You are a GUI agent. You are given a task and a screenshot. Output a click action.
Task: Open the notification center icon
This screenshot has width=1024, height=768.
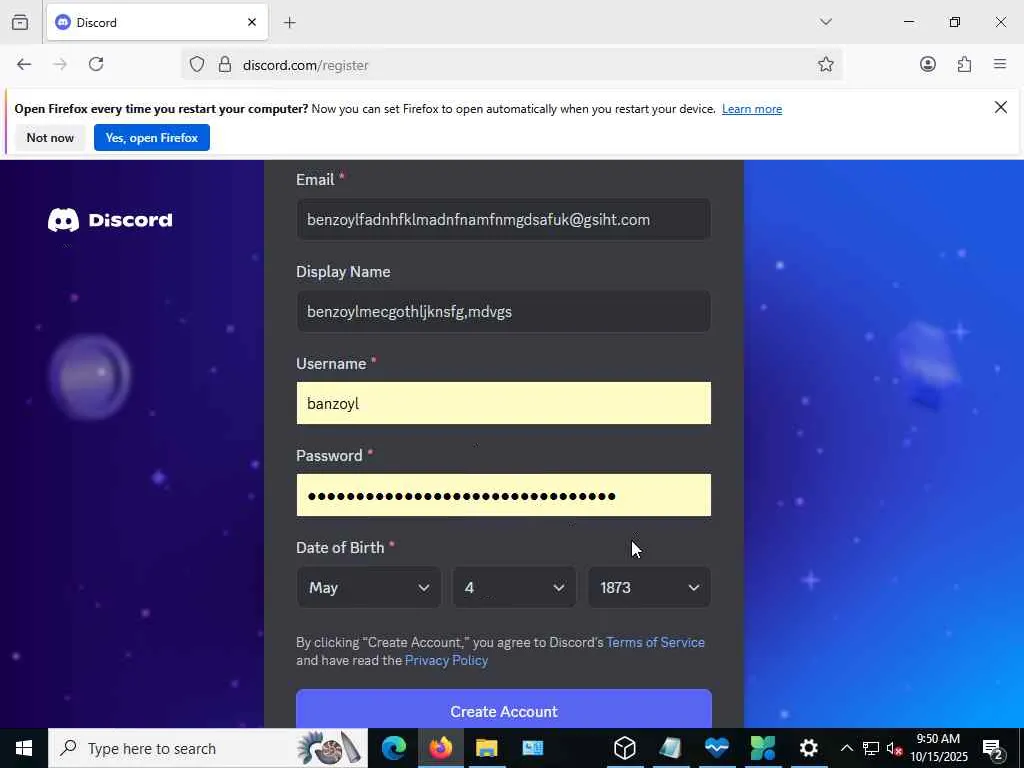tap(993, 748)
